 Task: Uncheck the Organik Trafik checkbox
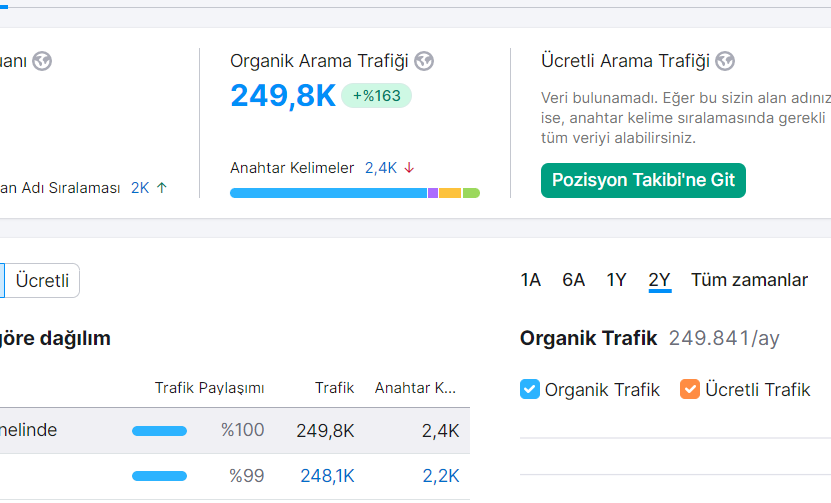coord(529,389)
